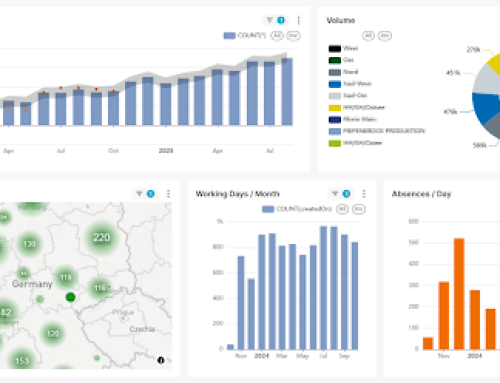
Task: Toggle Nord legend entry in Volume chart
Action: click(x=343, y=72)
